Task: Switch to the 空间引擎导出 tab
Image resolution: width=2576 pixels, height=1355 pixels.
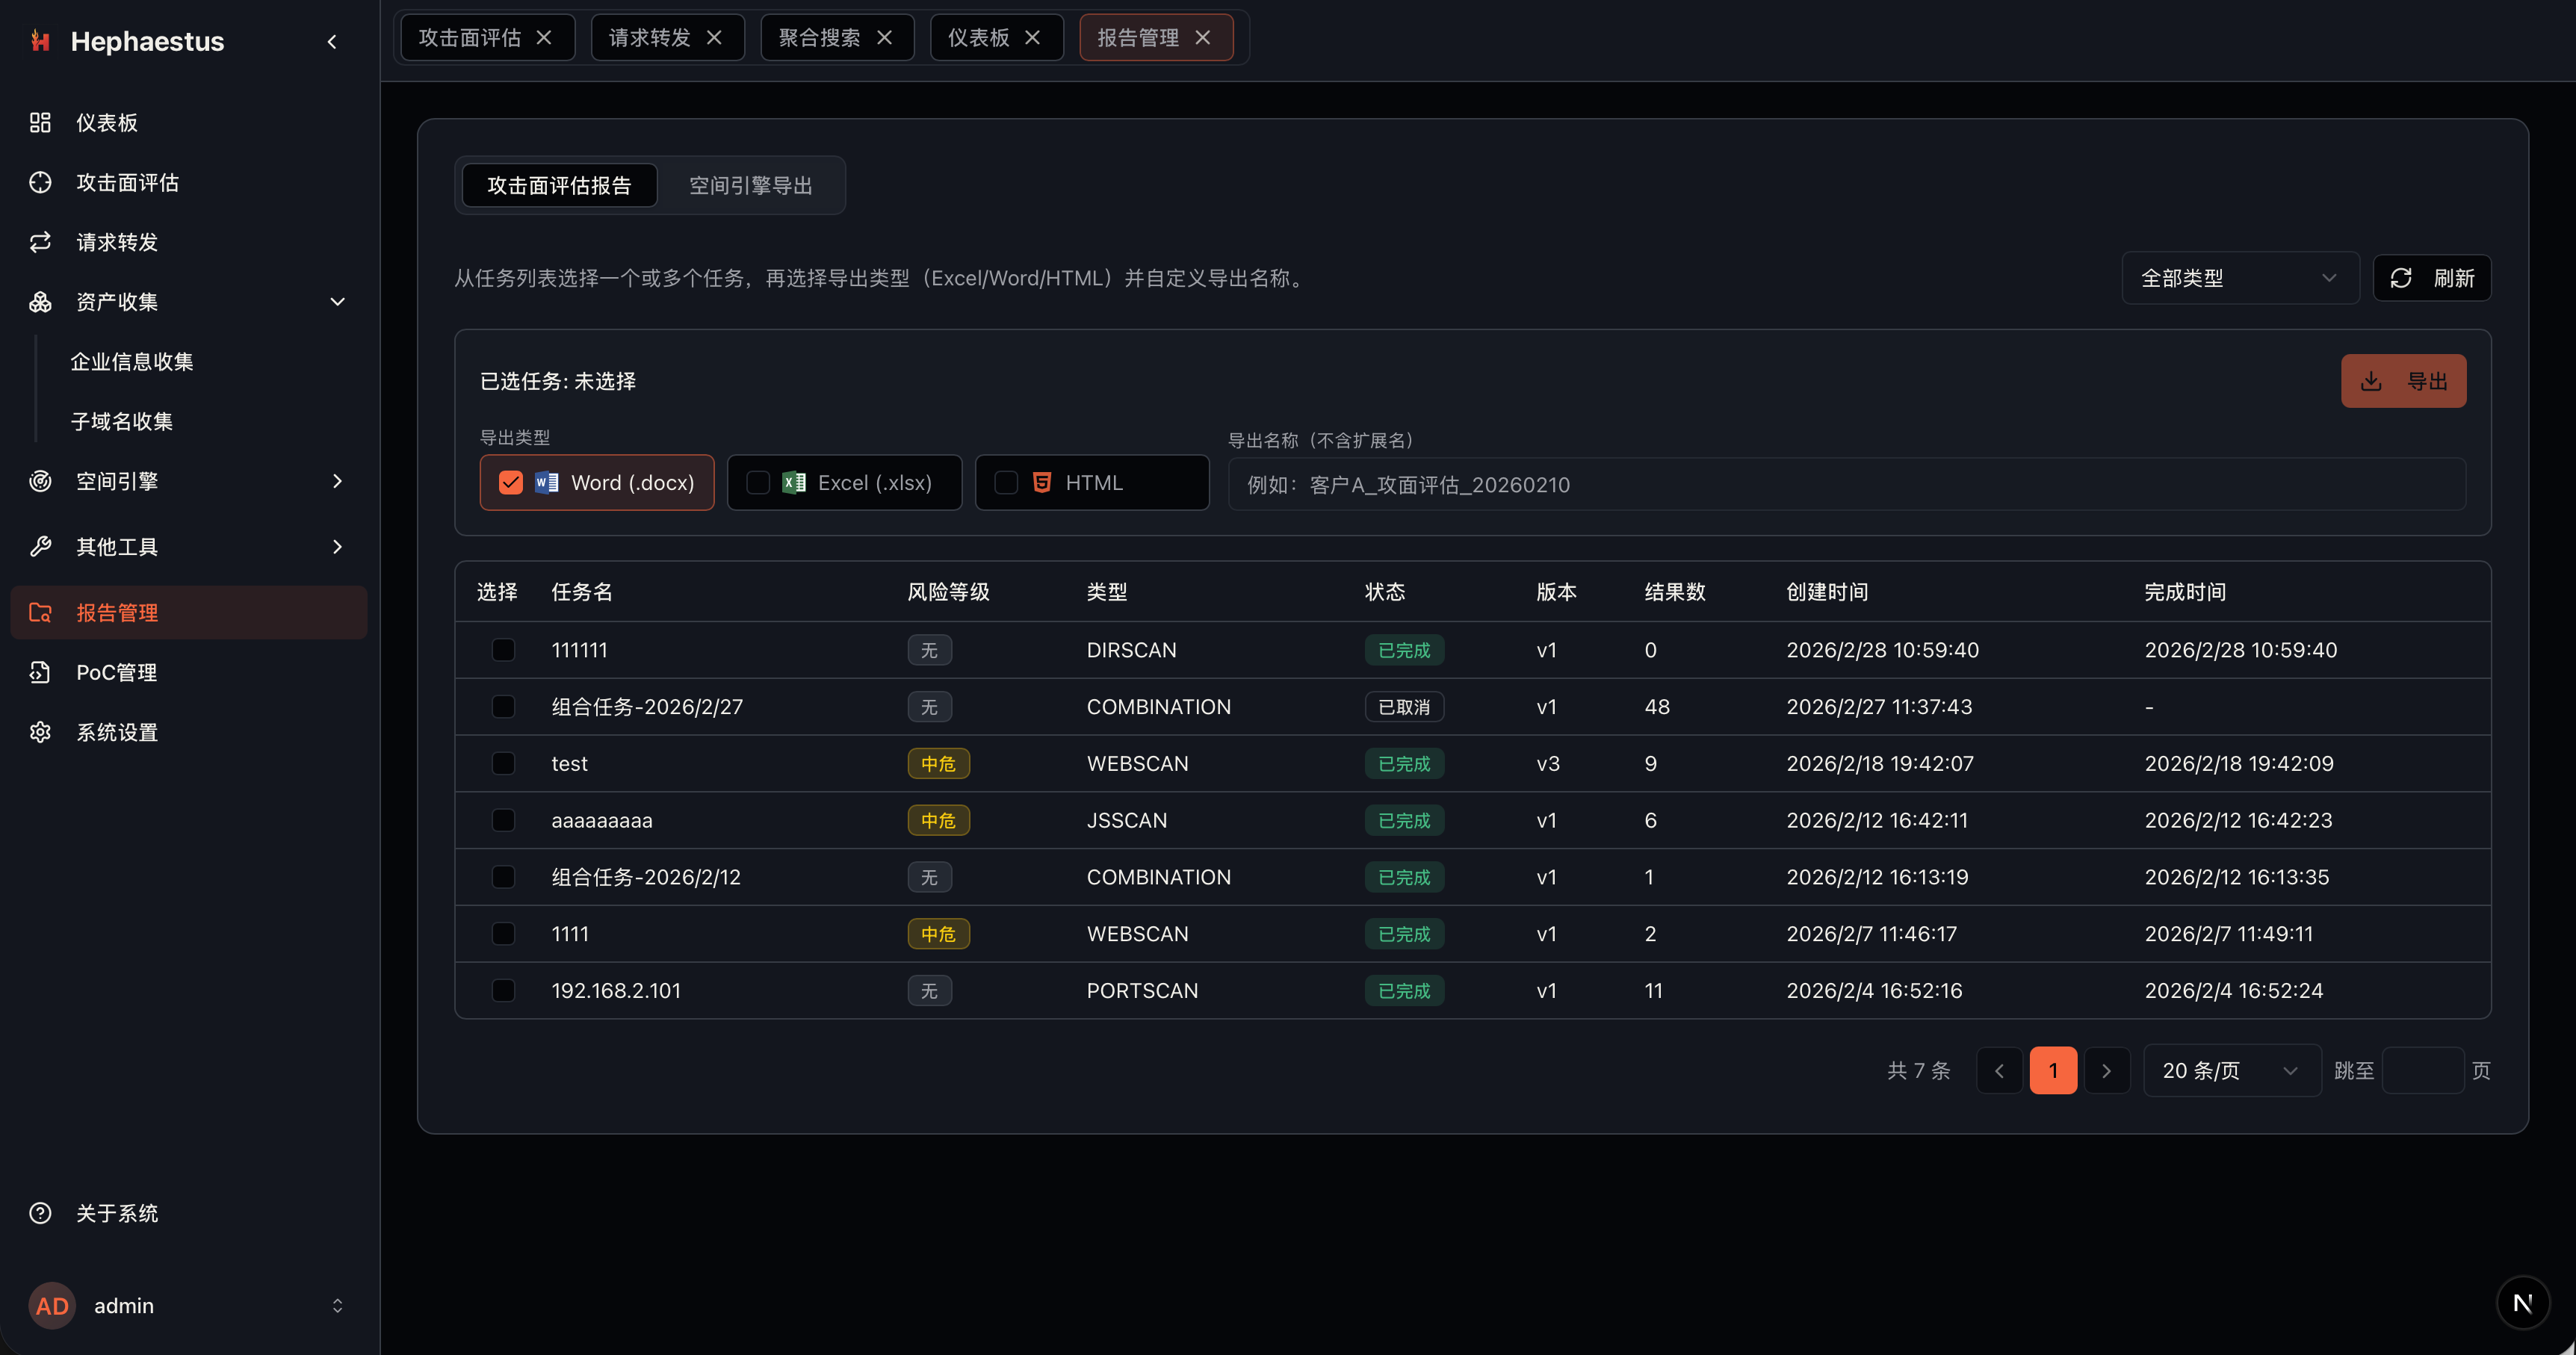Action: (750, 185)
